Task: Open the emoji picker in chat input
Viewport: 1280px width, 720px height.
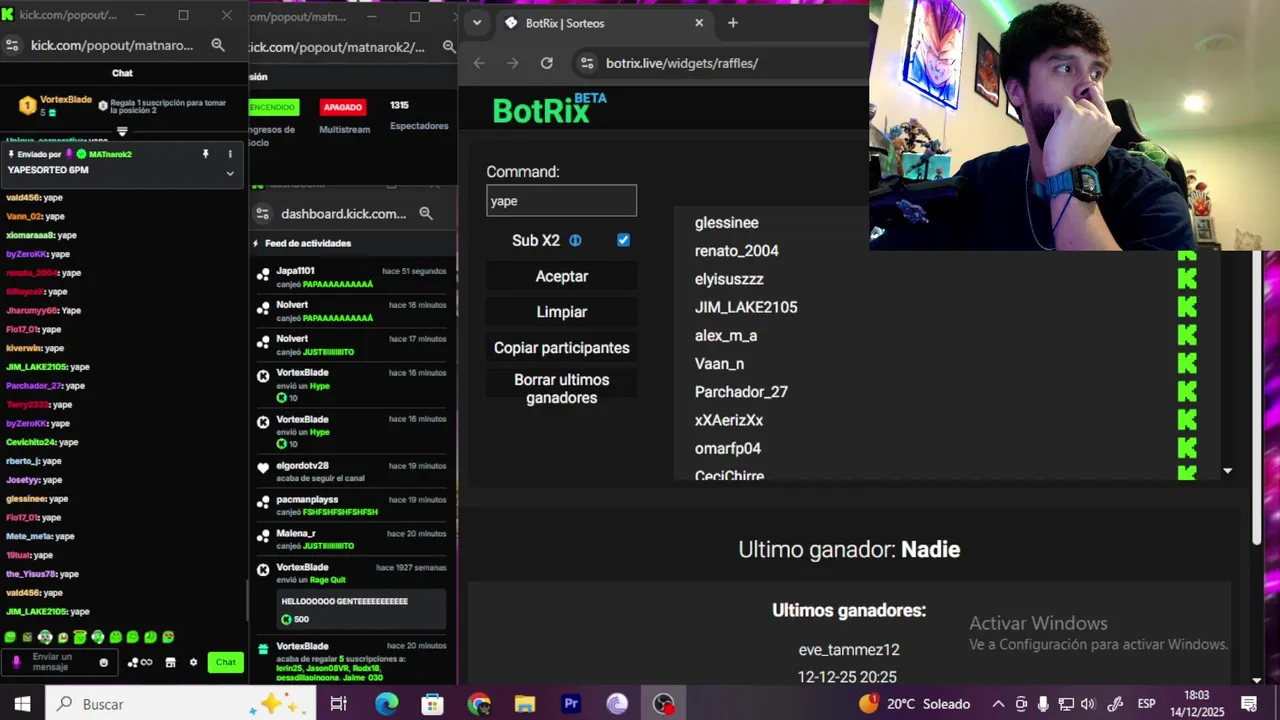Action: click(x=103, y=662)
